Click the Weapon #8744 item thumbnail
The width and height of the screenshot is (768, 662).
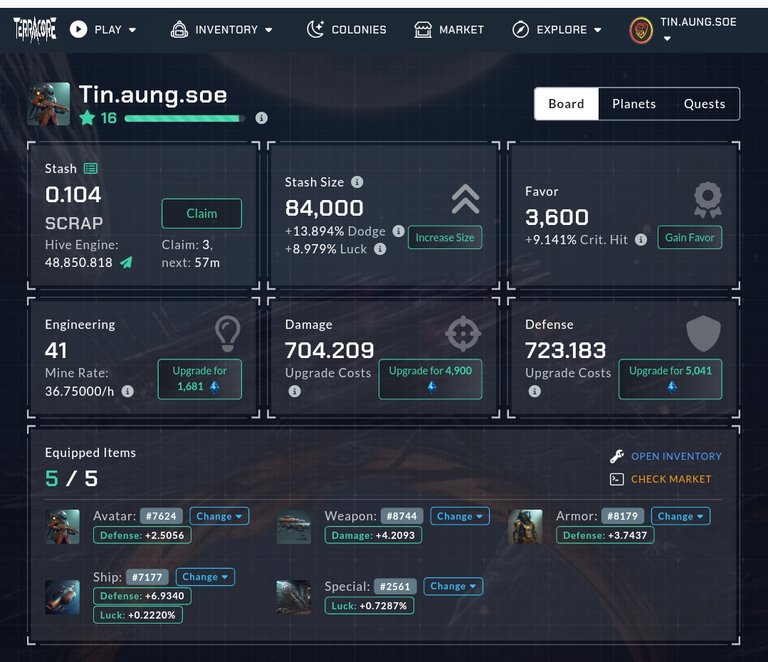click(x=293, y=526)
